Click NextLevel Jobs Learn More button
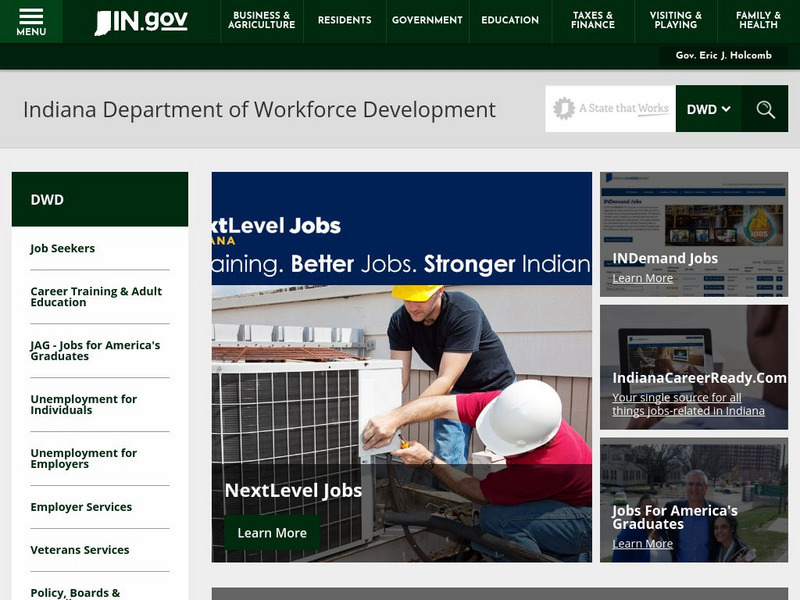This screenshot has width=800, height=600. coord(272,533)
